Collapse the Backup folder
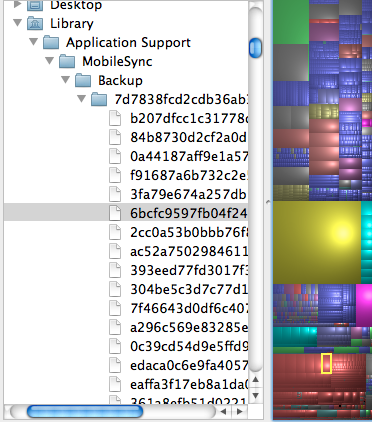 (66, 80)
